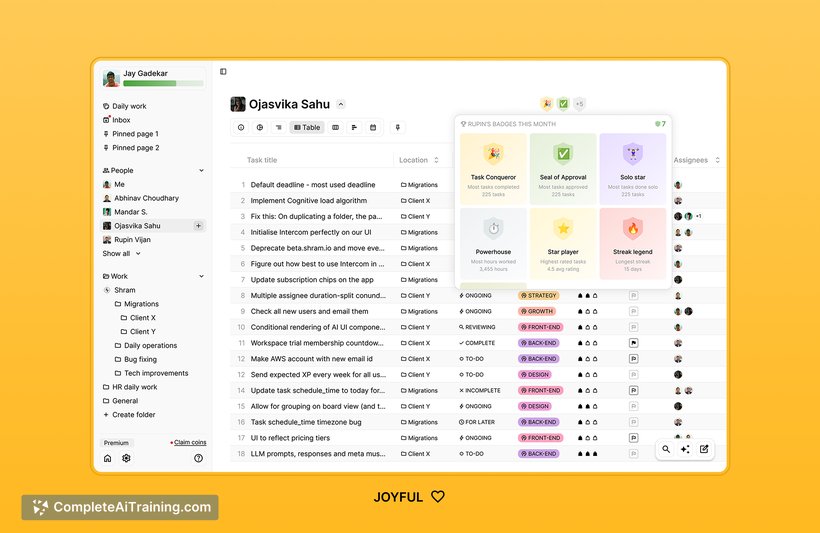Click the chevron beside Ojasvika Sahu title
Viewport: 820px width, 533px height.
click(x=341, y=104)
